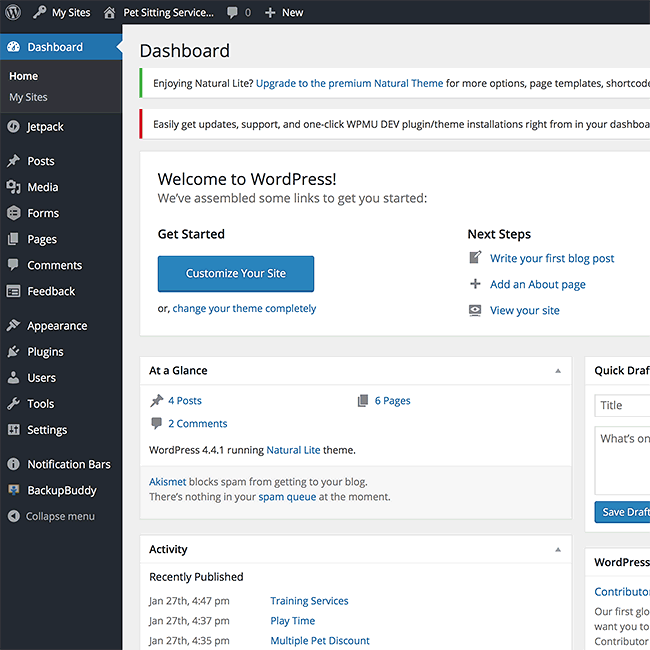Click the Appearance paintbrush icon
This screenshot has width=650, height=650.
point(13,325)
